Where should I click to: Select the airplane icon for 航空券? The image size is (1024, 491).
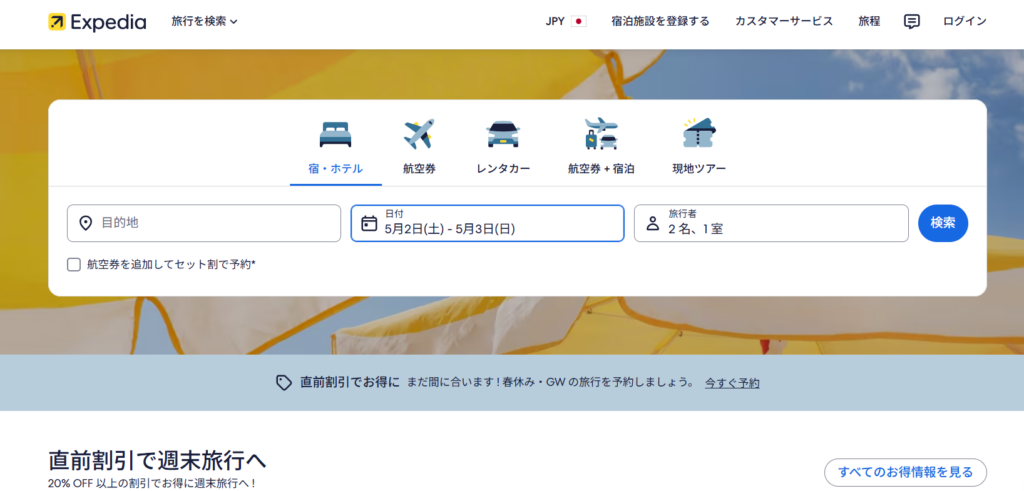(x=419, y=134)
